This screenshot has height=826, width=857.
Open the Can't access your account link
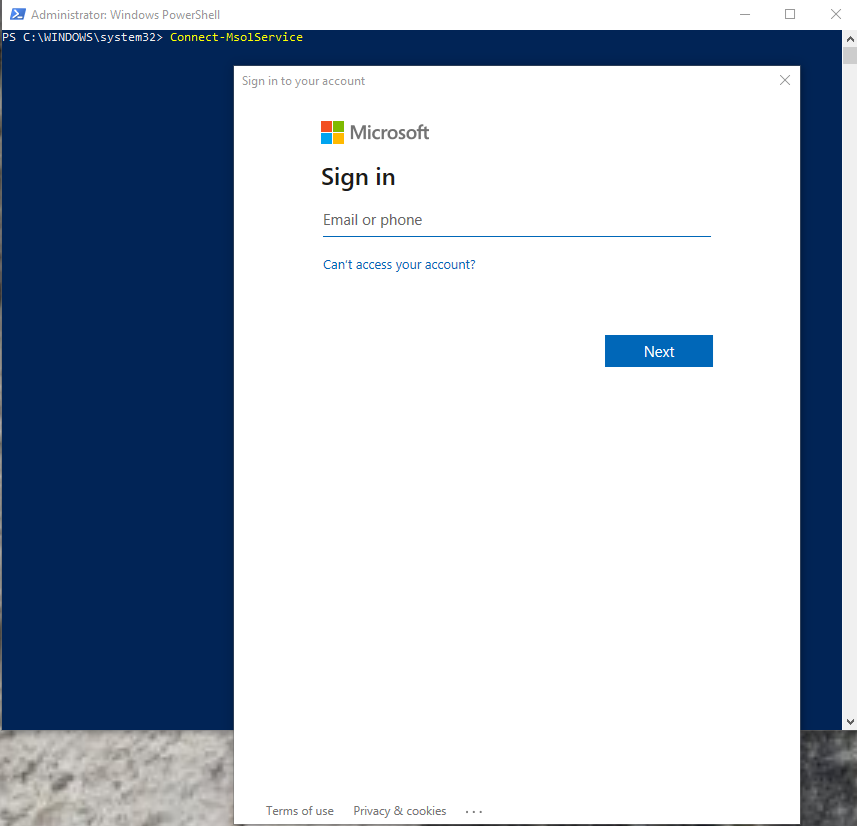click(x=399, y=265)
